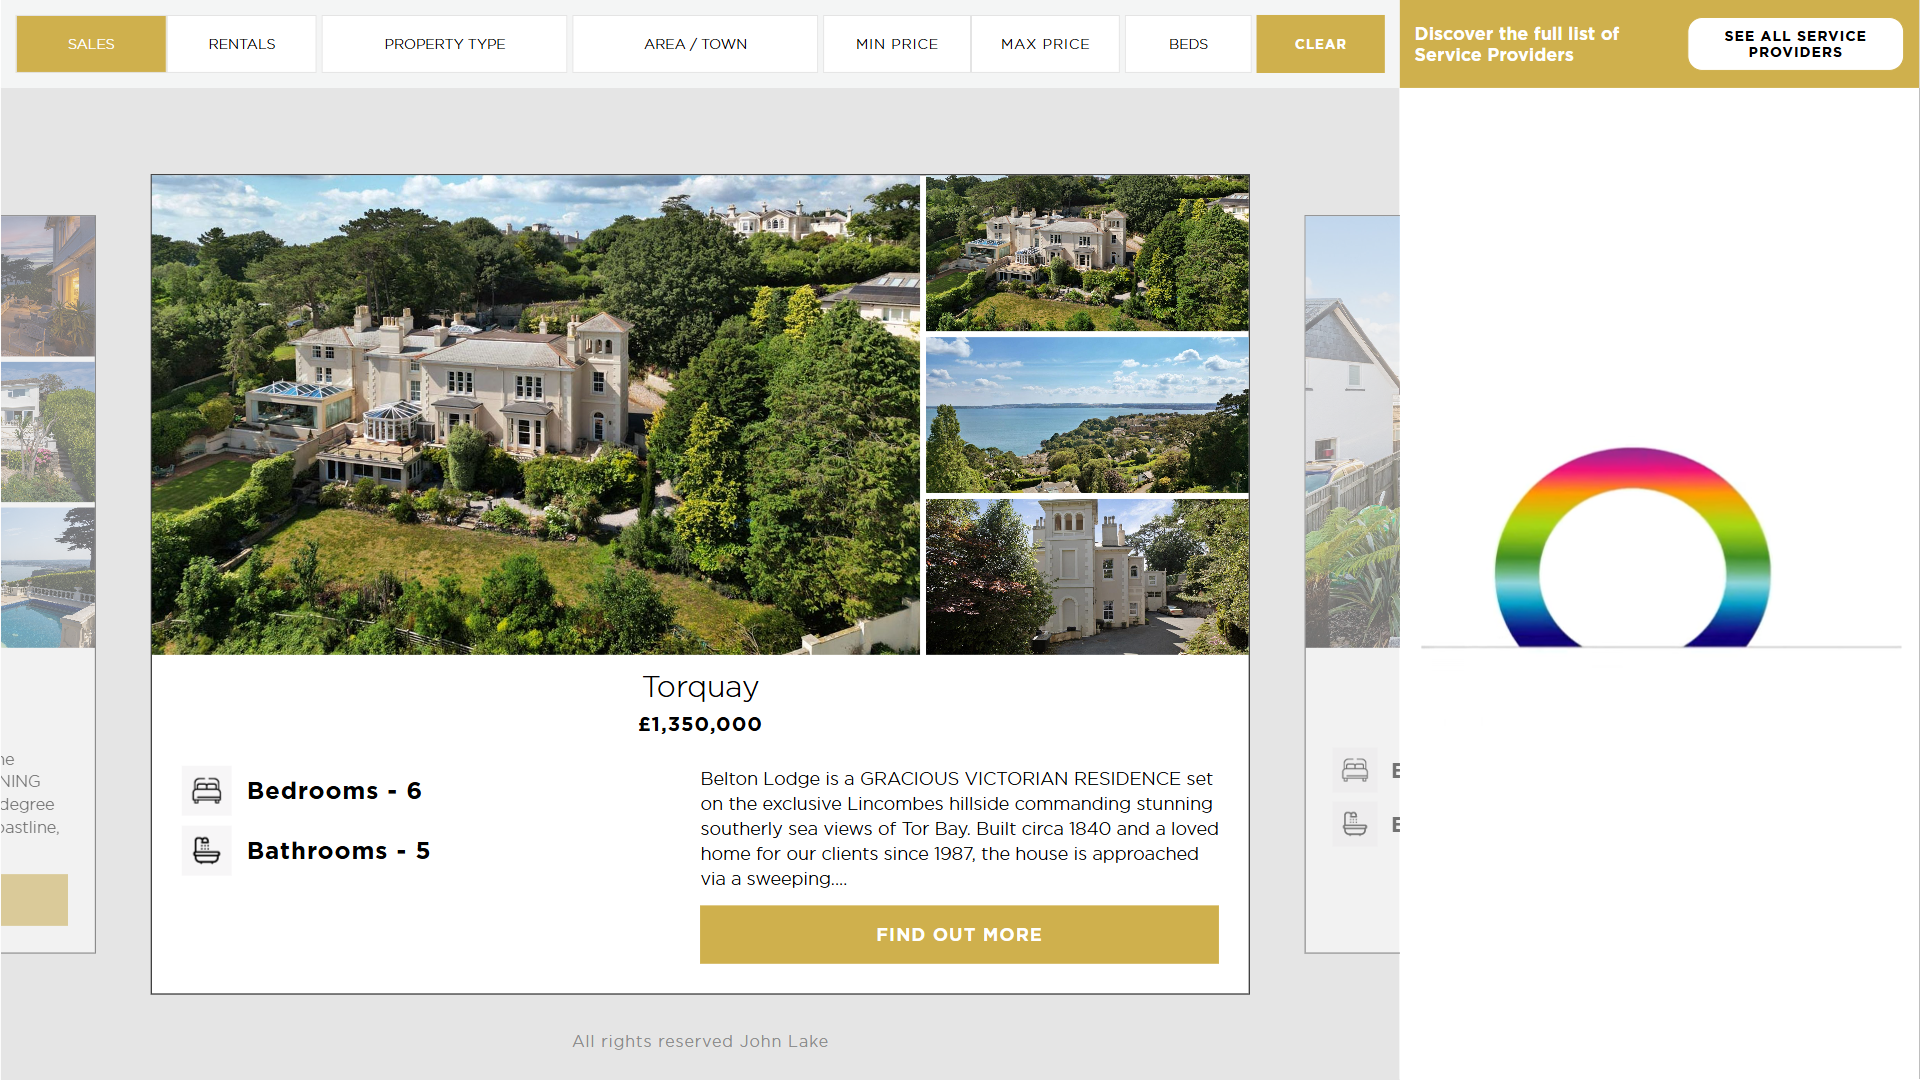
Task: Open the Property Type dropdown
Action: [x=445, y=44]
